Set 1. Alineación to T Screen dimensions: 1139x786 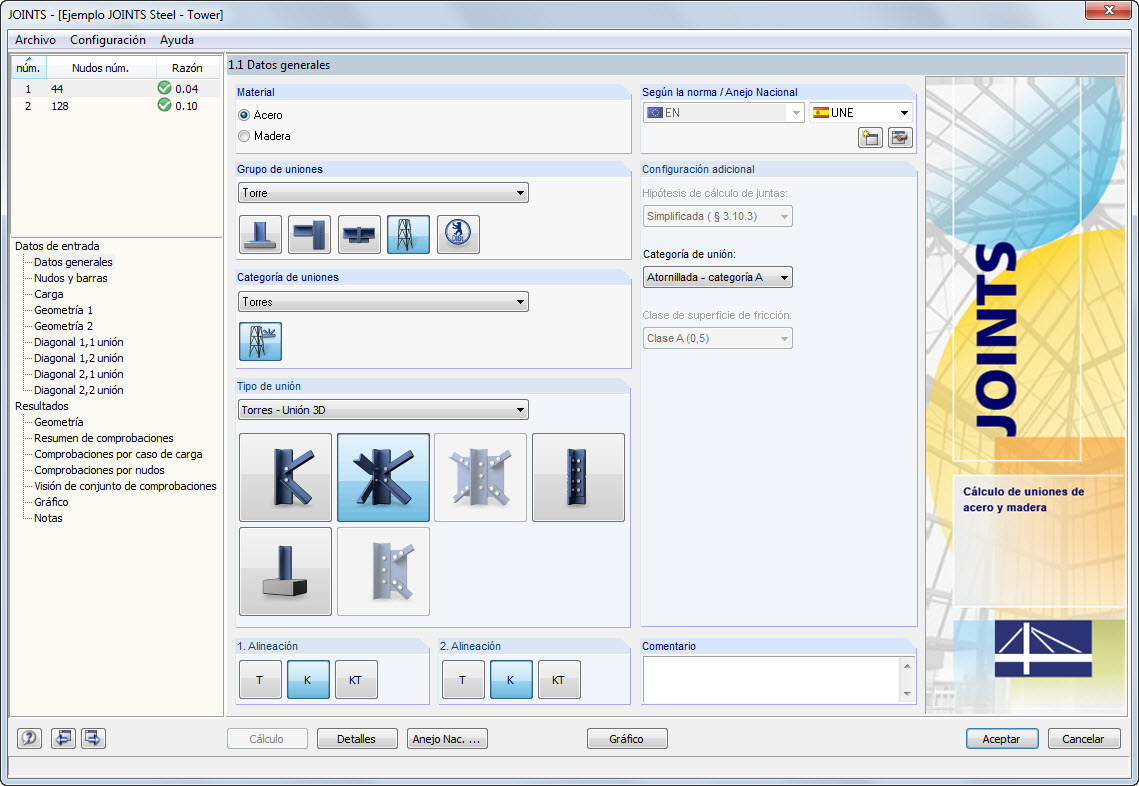[x=260, y=680]
